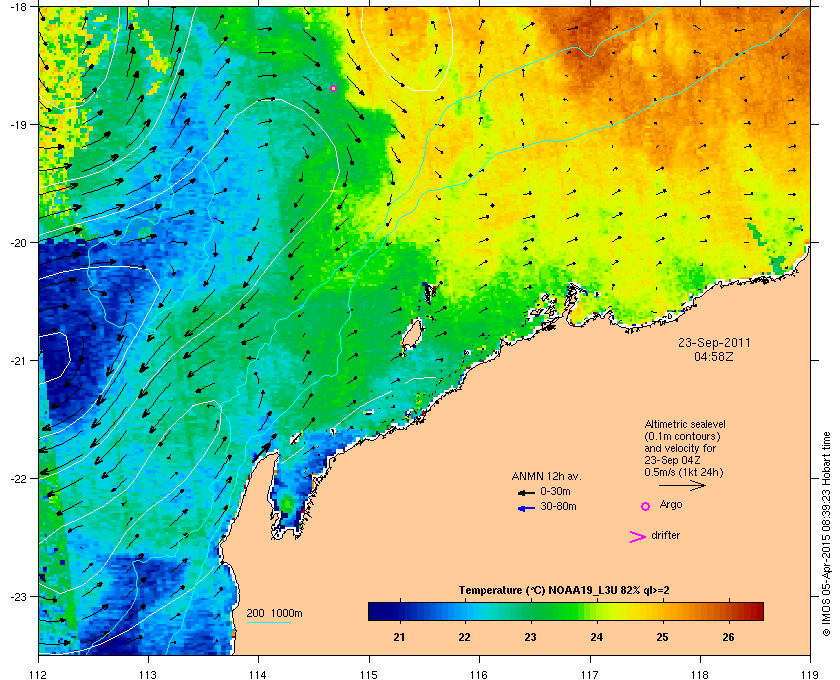
Task: Click the 113 longitude axis label
Action: coord(148,674)
